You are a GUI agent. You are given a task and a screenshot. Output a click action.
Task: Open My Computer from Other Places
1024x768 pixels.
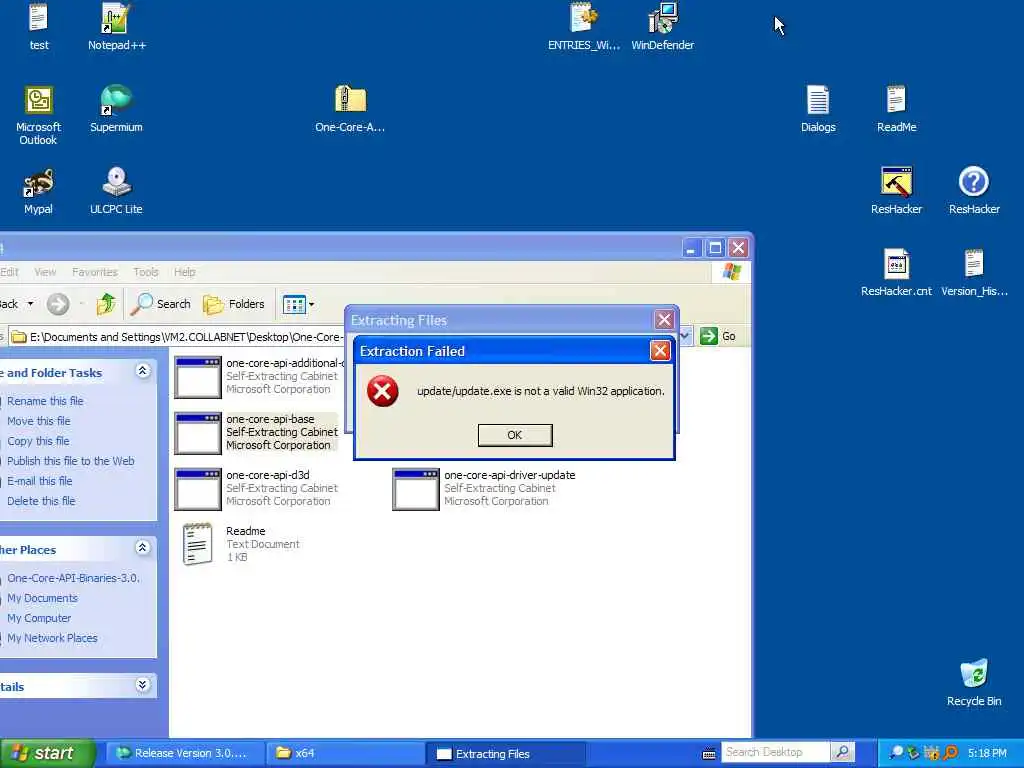(39, 618)
